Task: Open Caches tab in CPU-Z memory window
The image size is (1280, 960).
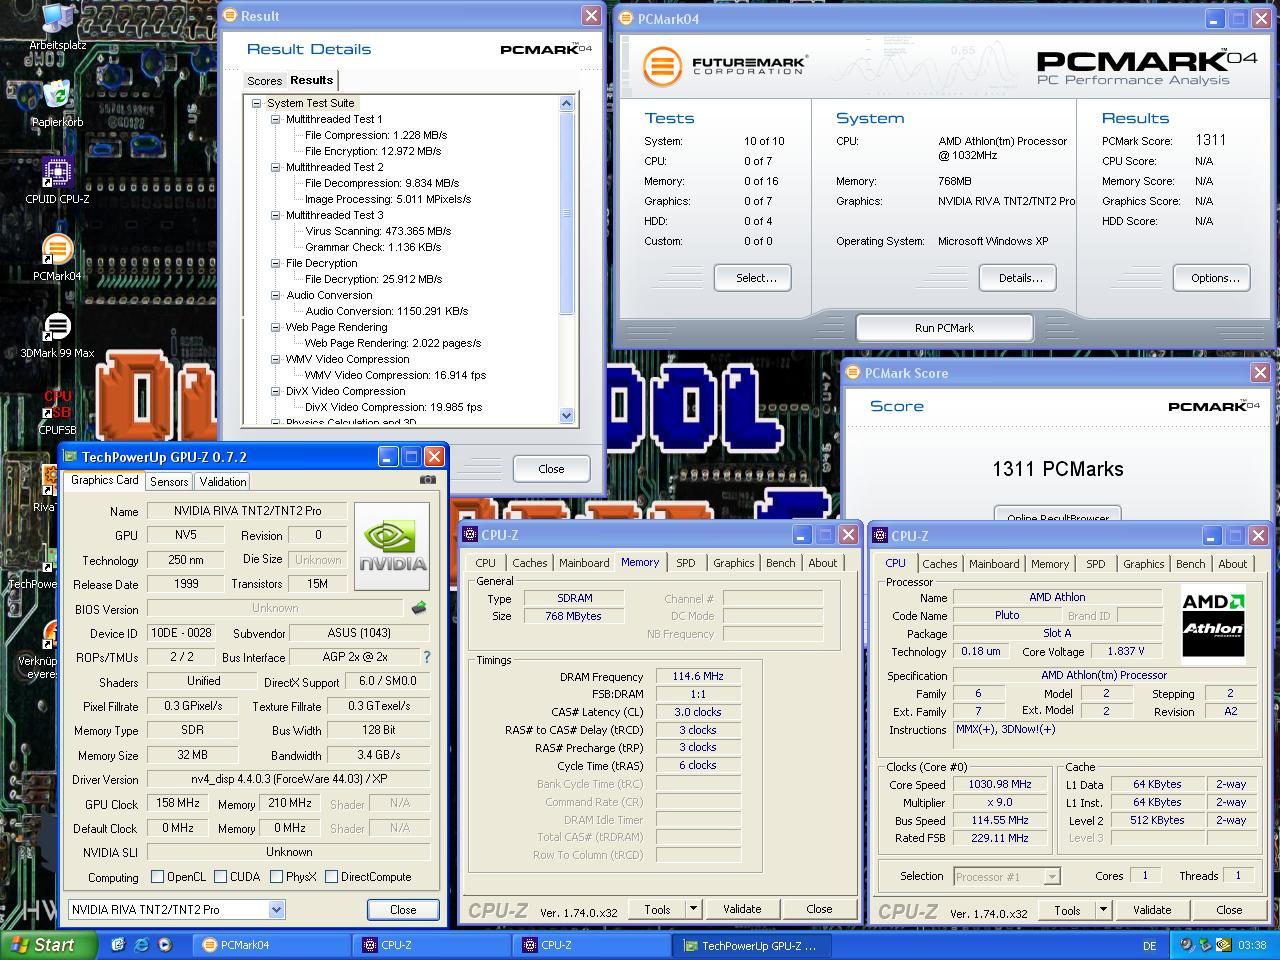Action: (x=530, y=563)
